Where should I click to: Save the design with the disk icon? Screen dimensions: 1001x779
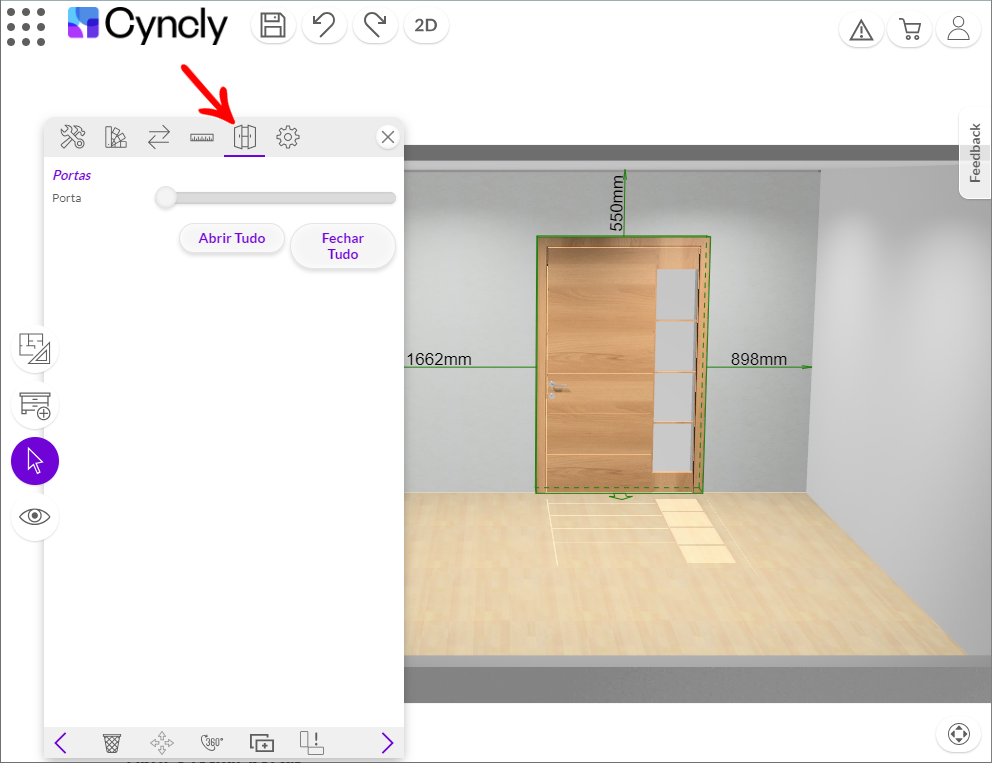(x=273, y=26)
